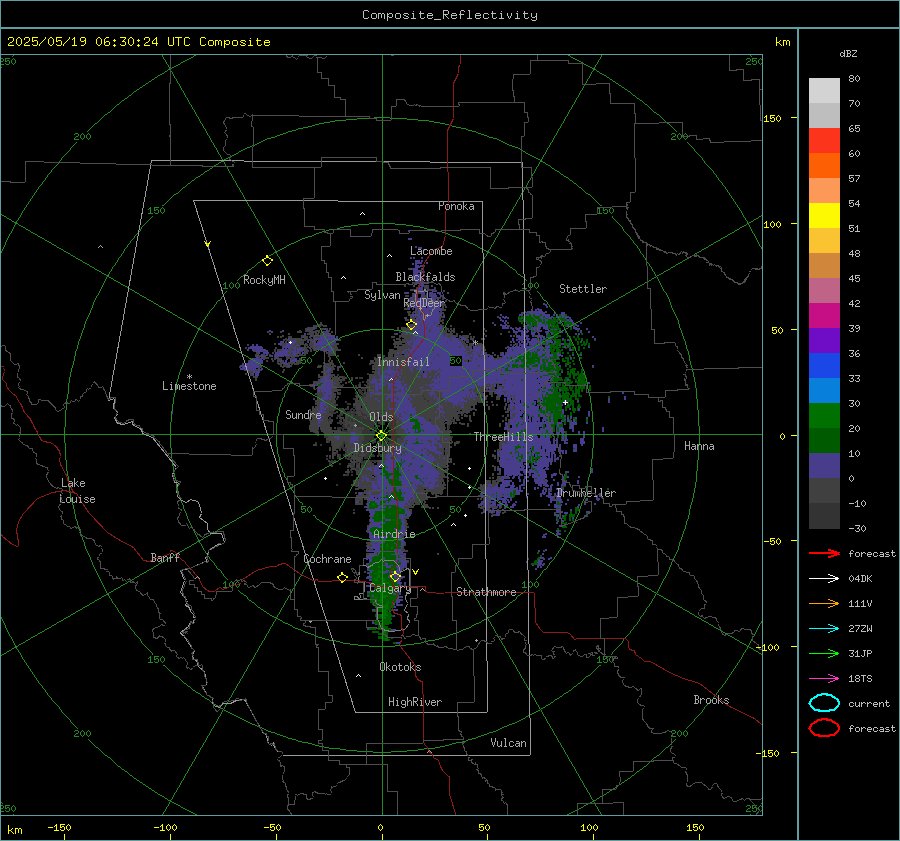
Task: Click the '-30' dBZ legend value
Action: click(x=857, y=528)
